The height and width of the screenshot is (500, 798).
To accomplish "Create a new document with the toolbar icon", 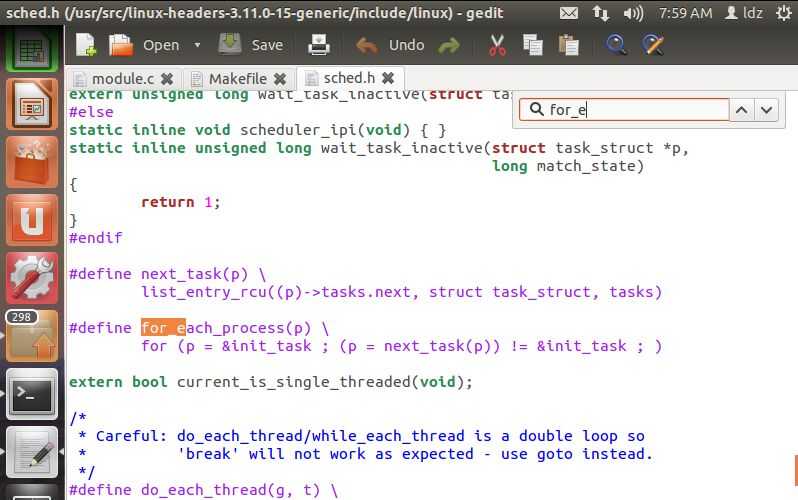I will (x=86, y=45).
